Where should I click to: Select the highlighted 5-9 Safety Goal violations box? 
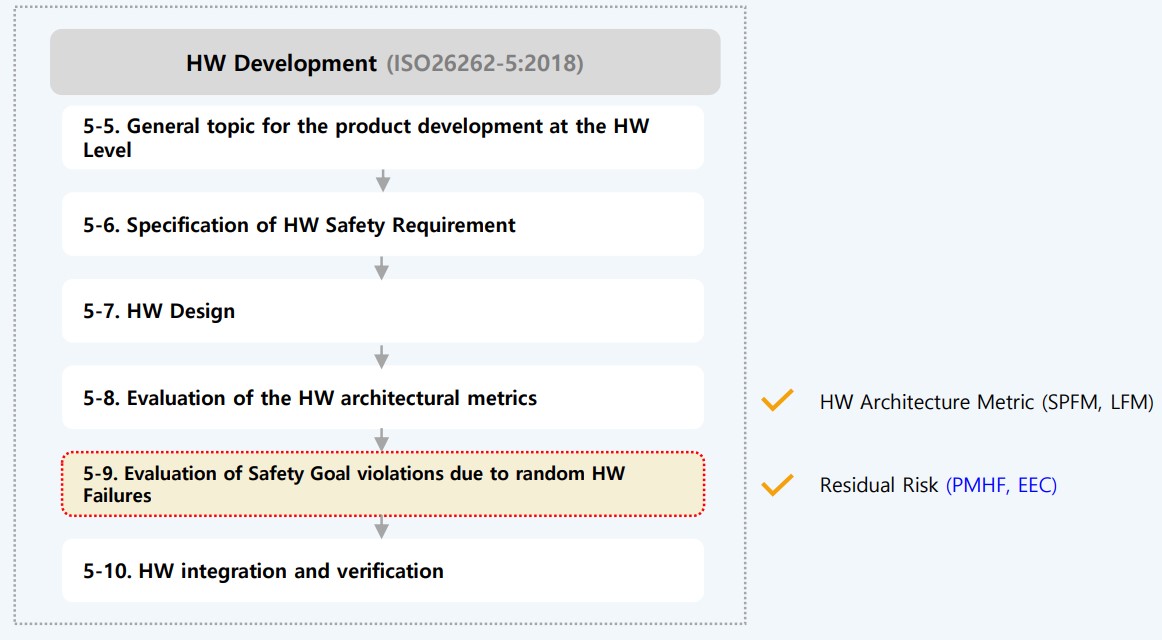pyautogui.click(x=382, y=484)
